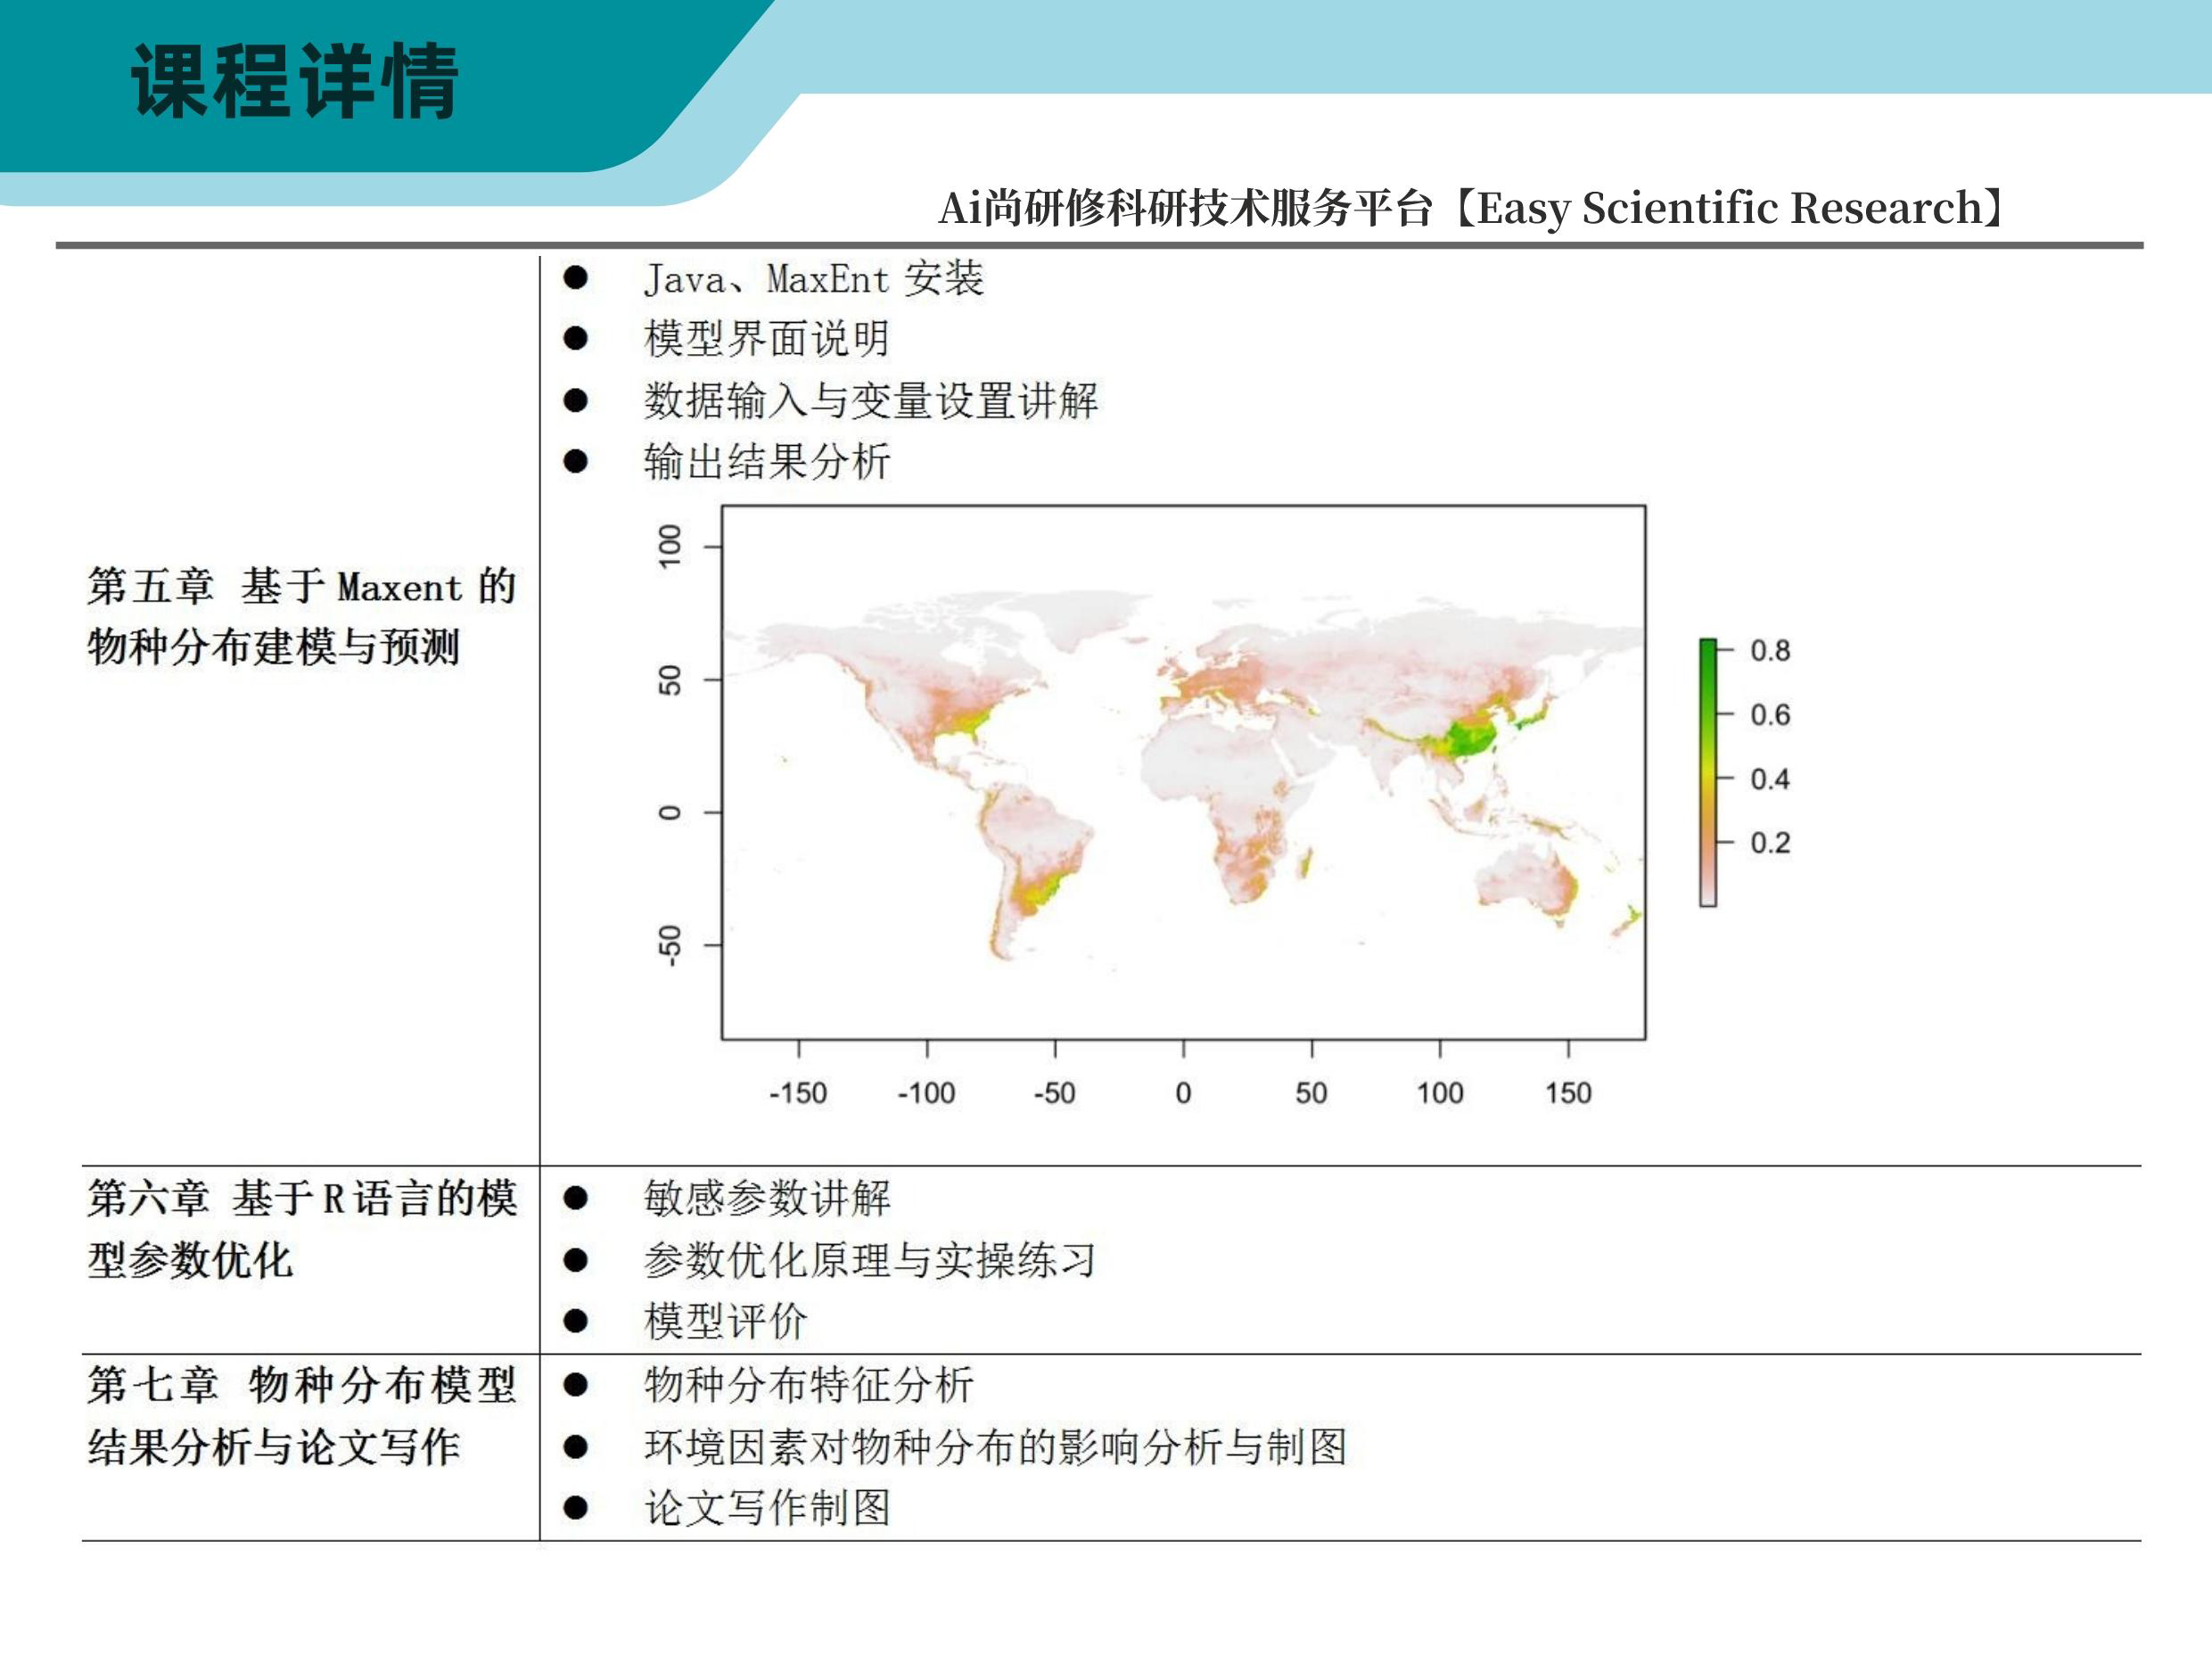Image resolution: width=2212 pixels, height=1673 pixels.
Task: Click the green-to-pink color legend bar
Action: [1708, 772]
